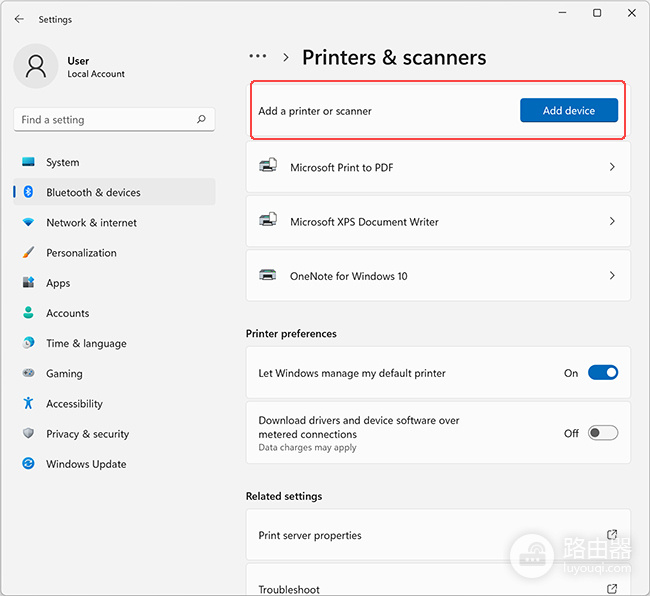
Task: Expand OneNote for Windows 10 chevron
Action: coord(612,276)
